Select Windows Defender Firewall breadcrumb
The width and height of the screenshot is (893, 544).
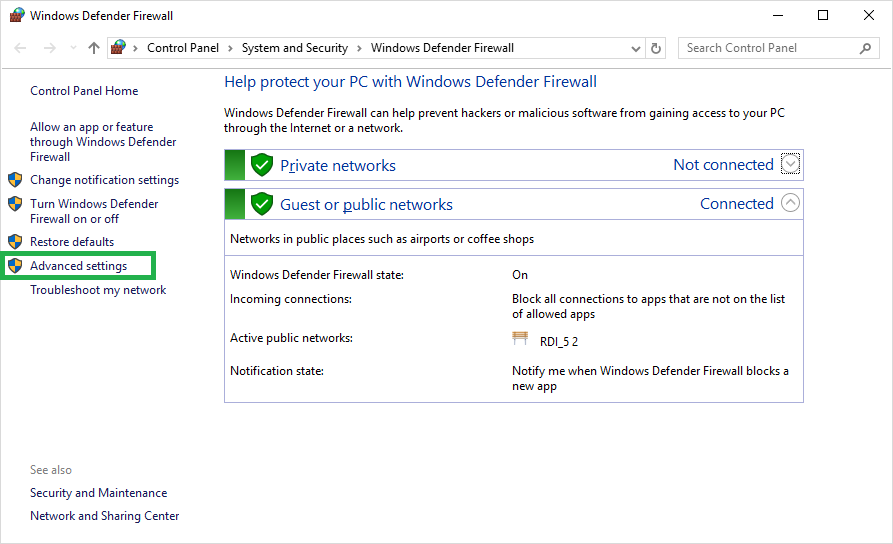[443, 48]
